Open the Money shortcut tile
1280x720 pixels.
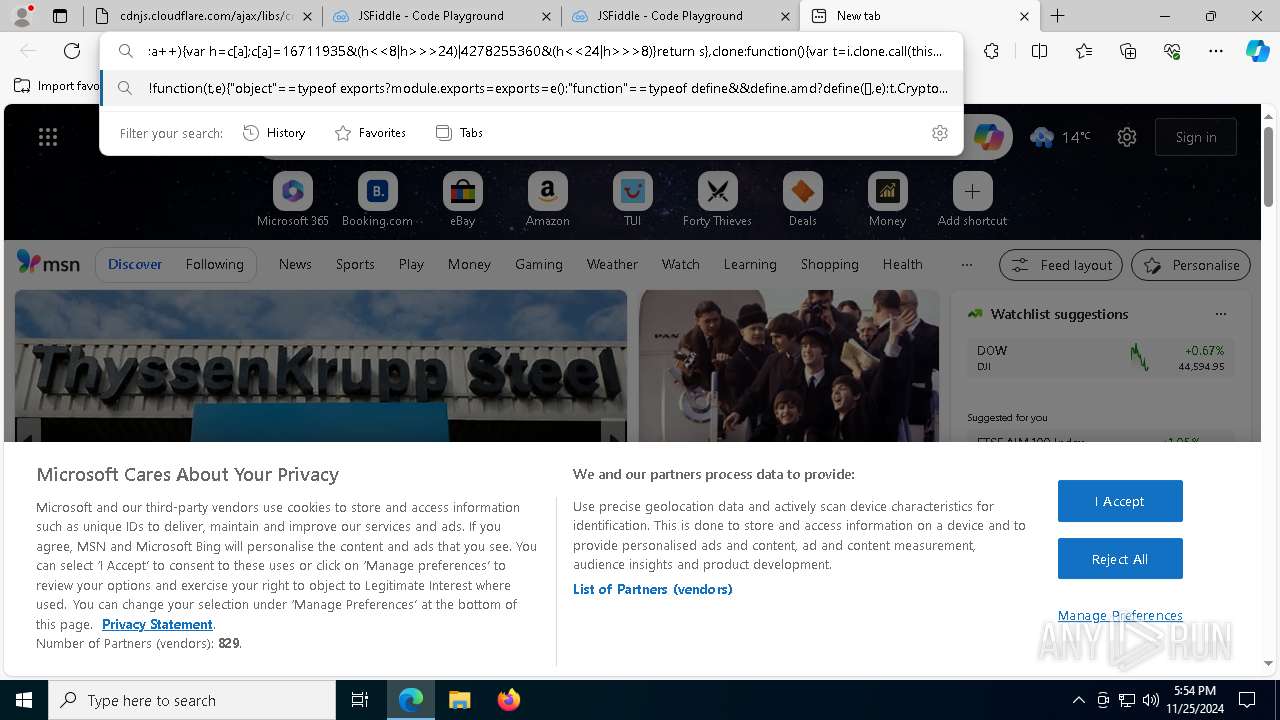click(887, 200)
